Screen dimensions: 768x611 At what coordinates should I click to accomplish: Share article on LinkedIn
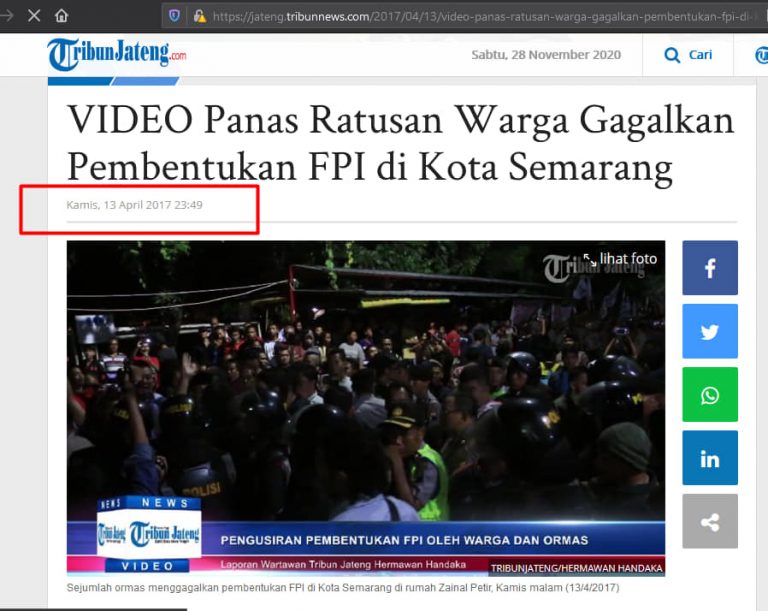pyautogui.click(x=710, y=458)
